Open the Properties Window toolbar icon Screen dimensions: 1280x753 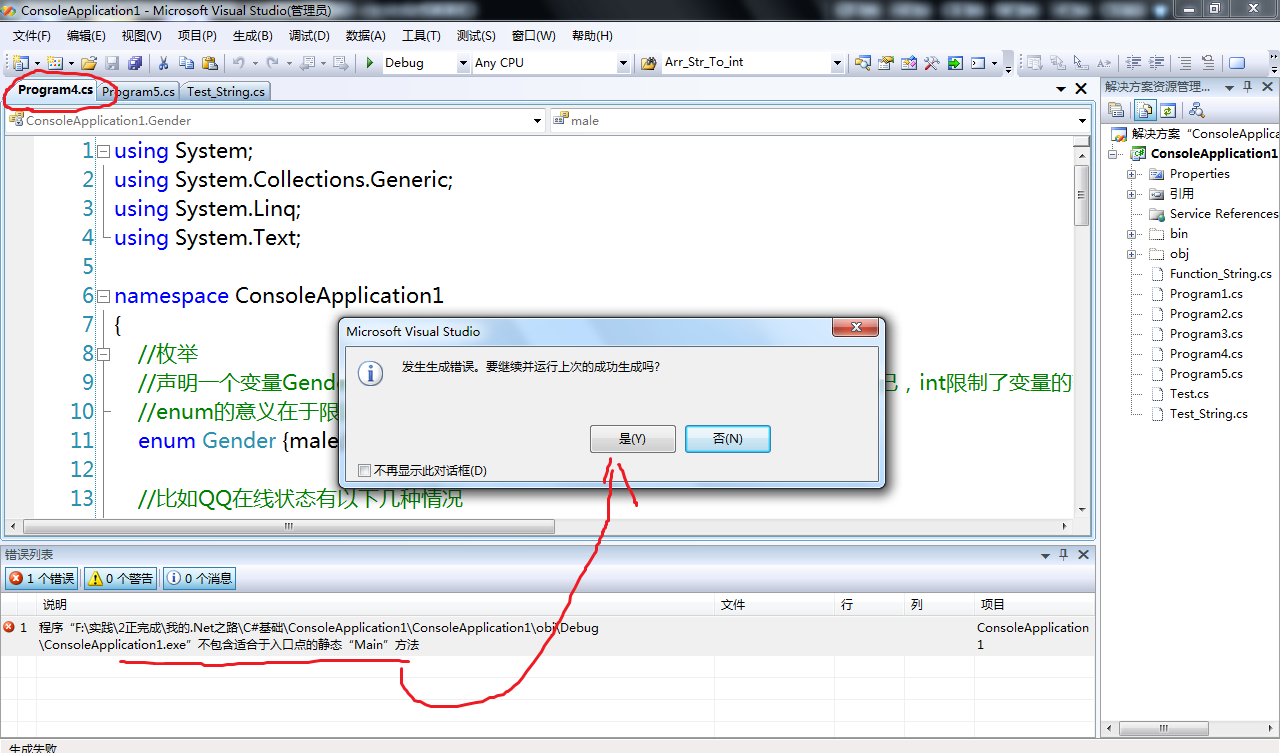point(885,63)
